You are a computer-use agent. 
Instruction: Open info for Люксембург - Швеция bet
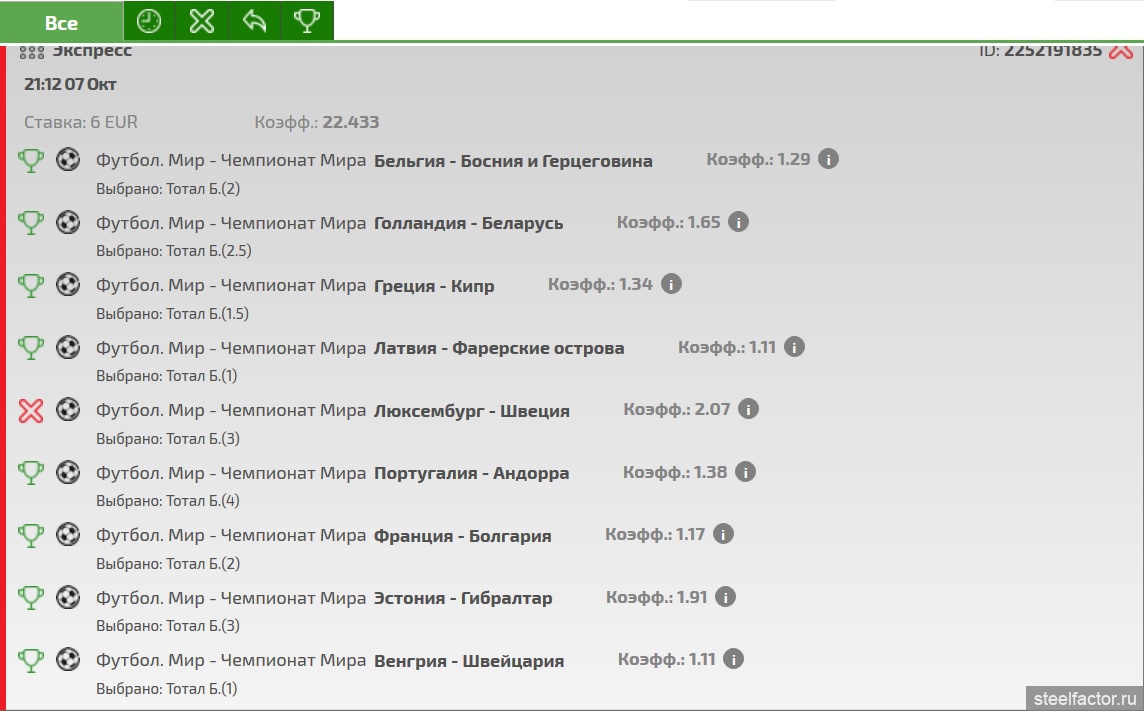click(748, 409)
